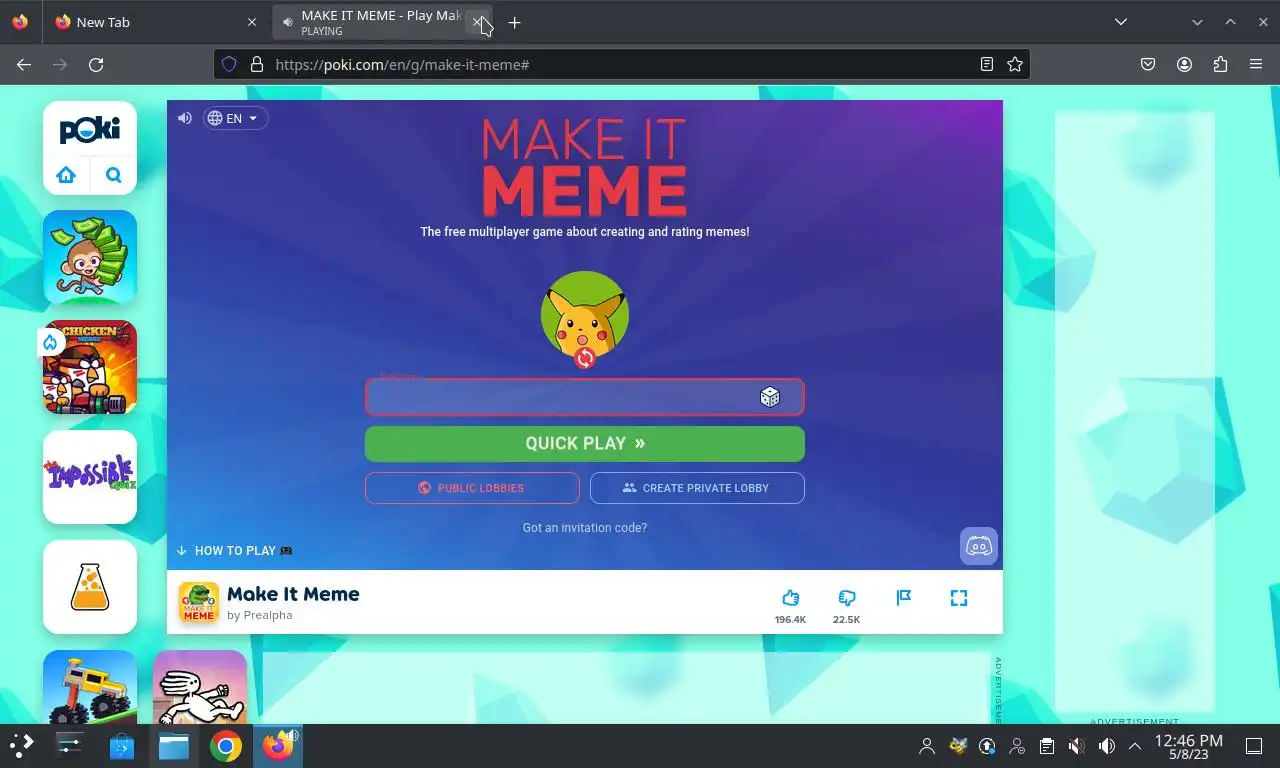Open the Extensions puzzle icon
Image resolution: width=1280 pixels, height=768 pixels.
1220,64
